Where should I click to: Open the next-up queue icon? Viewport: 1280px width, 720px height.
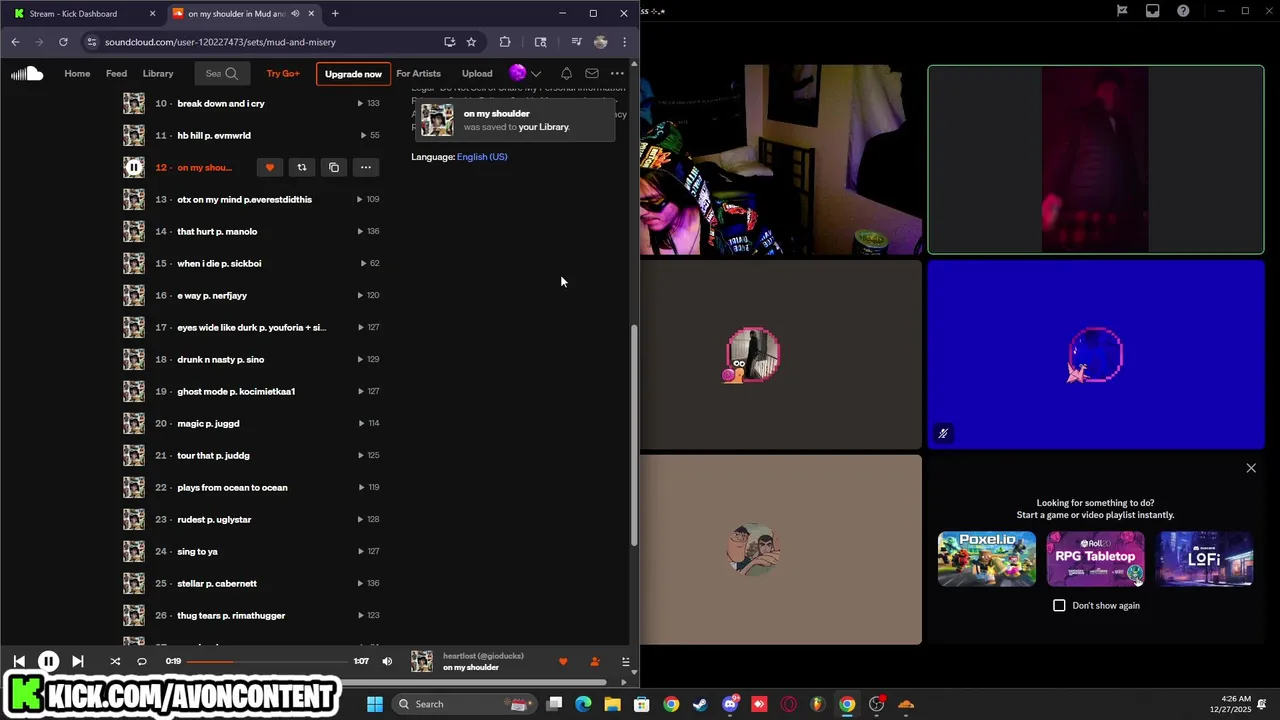[x=625, y=661]
